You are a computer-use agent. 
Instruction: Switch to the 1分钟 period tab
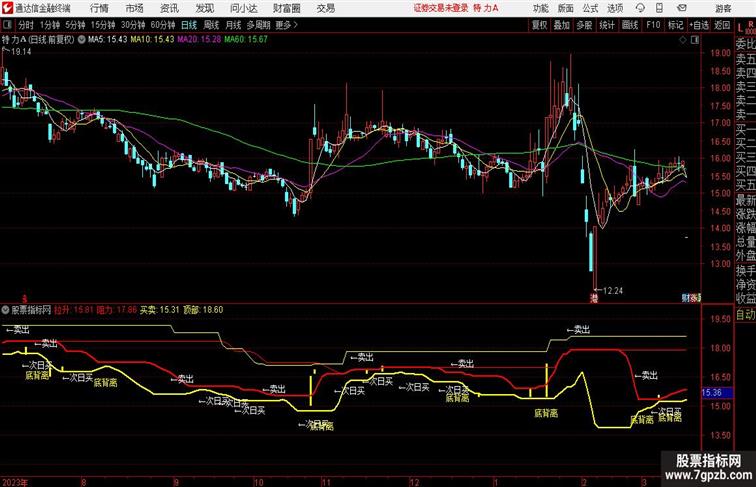50,25
